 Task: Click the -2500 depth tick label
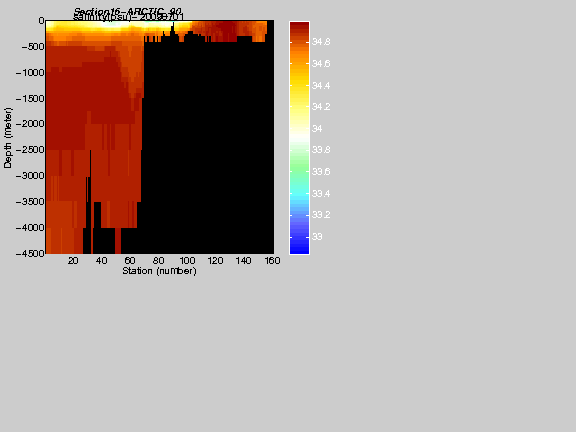[30, 150]
